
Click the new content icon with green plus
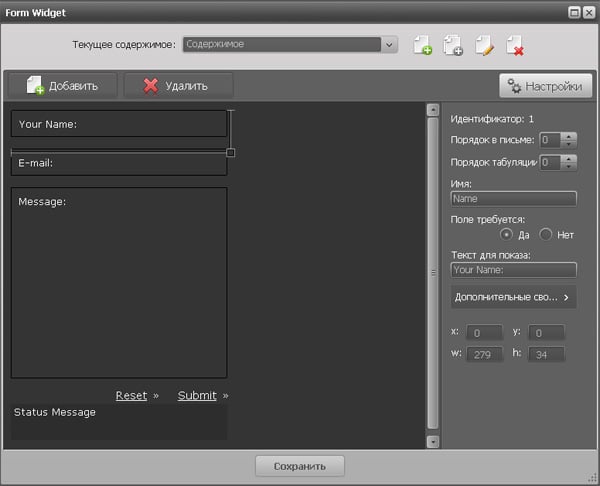click(x=422, y=45)
